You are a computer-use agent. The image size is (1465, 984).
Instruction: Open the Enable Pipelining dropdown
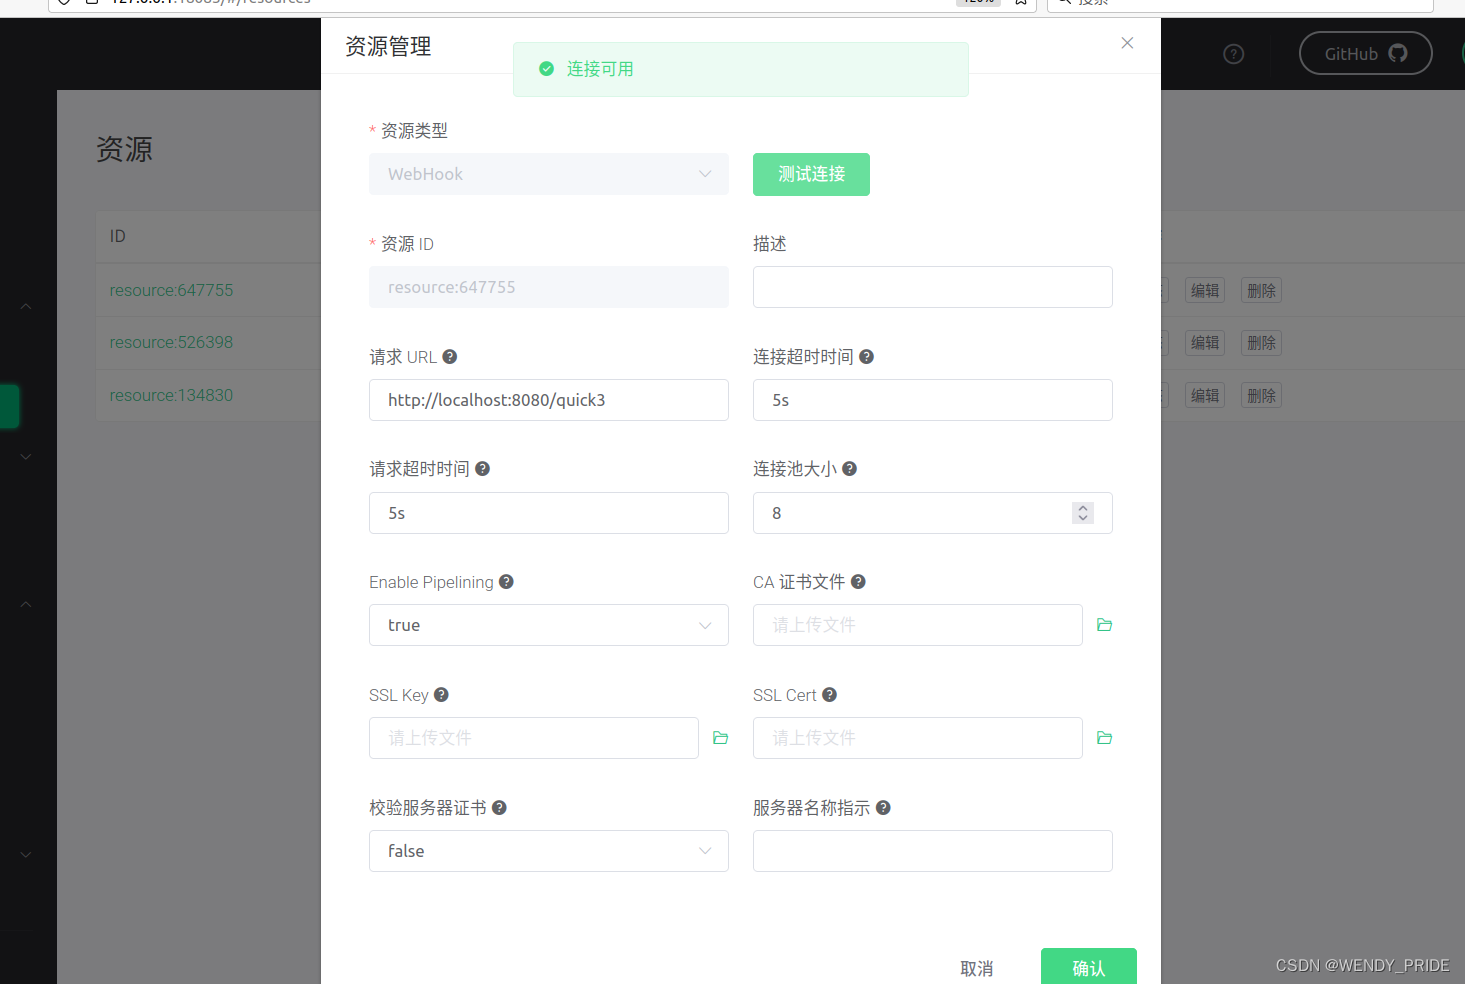(x=548, y=625)
